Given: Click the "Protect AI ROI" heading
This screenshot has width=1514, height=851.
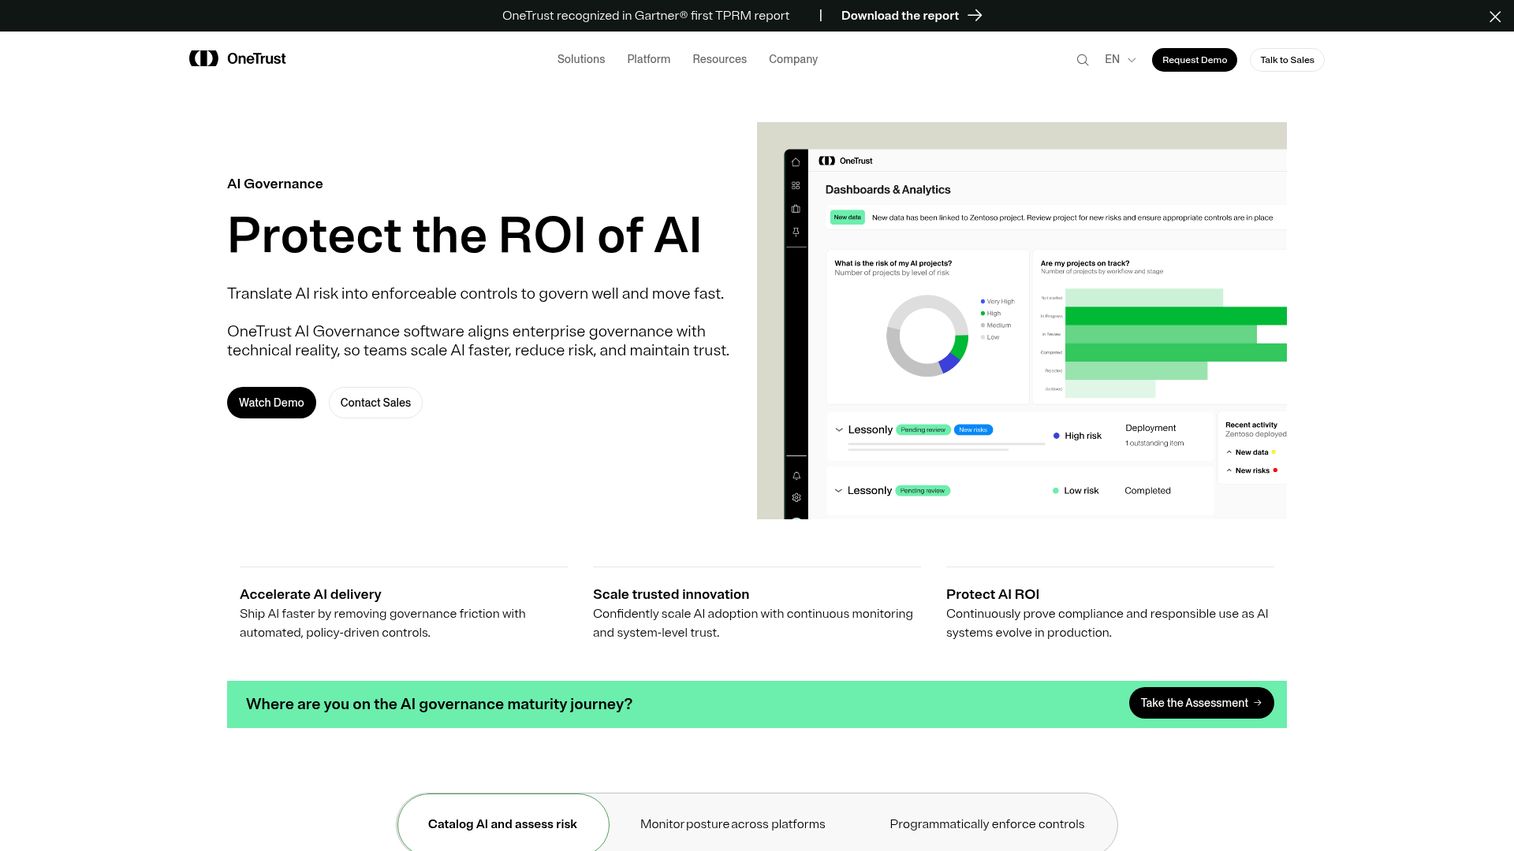Looking at the screenshot, I should [x=993, y=594].
